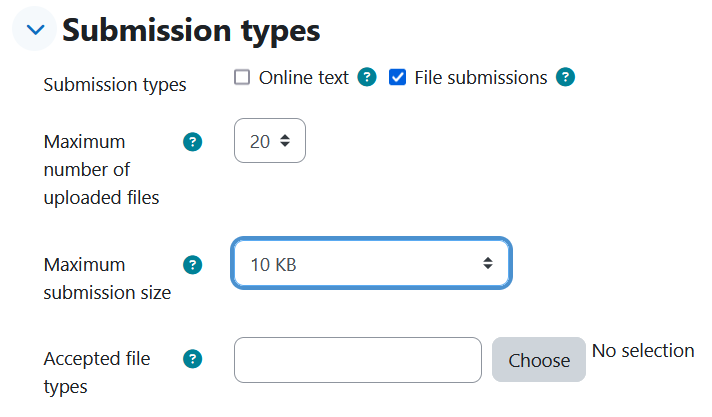712x417 pixels.
Task: Open help for File submissions
Action: click(x=565, y=77)
